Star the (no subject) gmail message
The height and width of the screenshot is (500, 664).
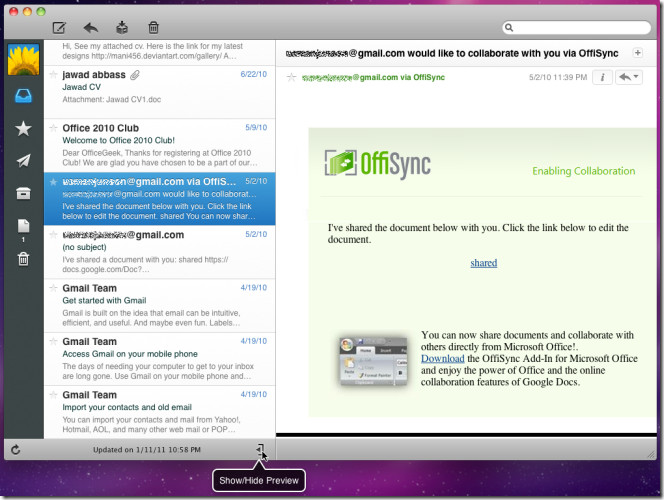tap(53, 235)
